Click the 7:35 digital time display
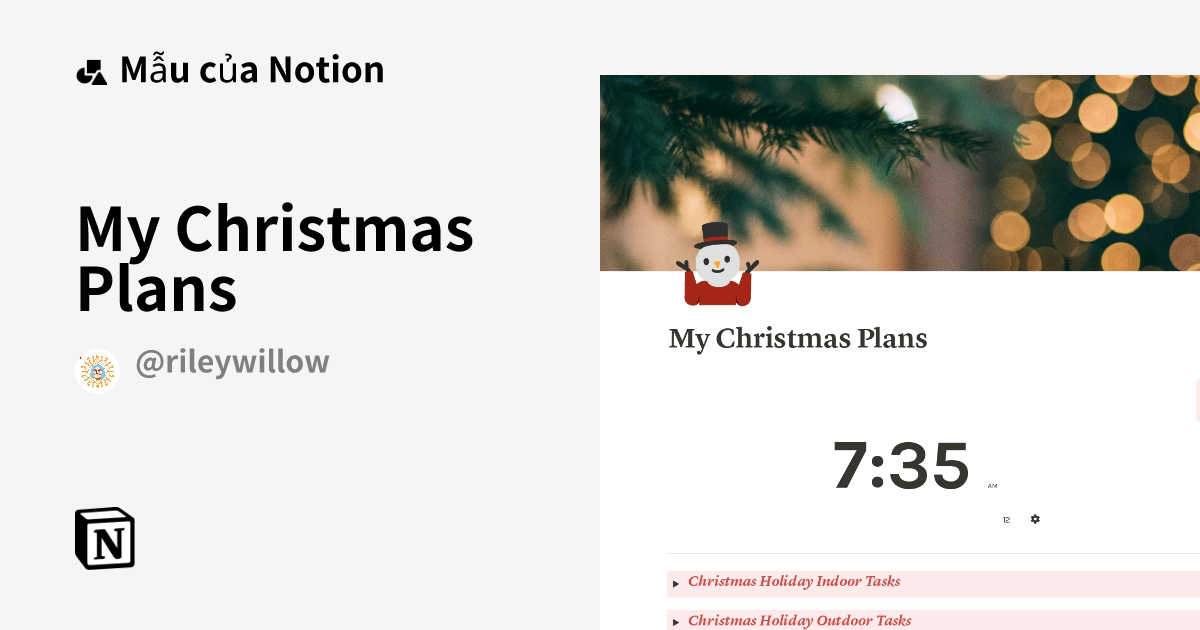This screenshot has width=1200, height=630. coord(900,464)
